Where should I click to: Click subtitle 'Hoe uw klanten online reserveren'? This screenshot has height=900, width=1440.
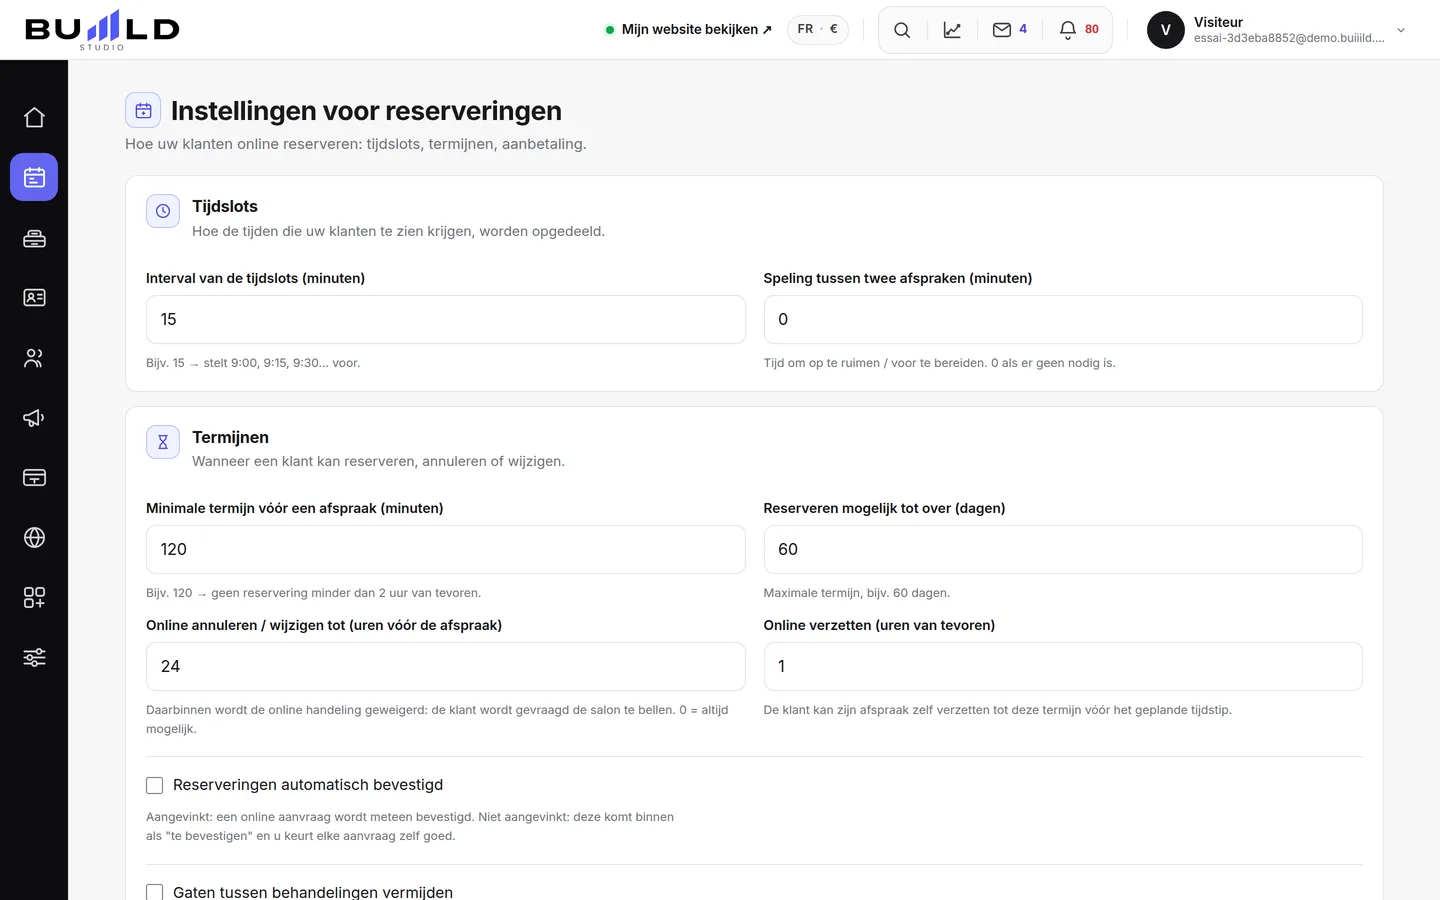355,144
